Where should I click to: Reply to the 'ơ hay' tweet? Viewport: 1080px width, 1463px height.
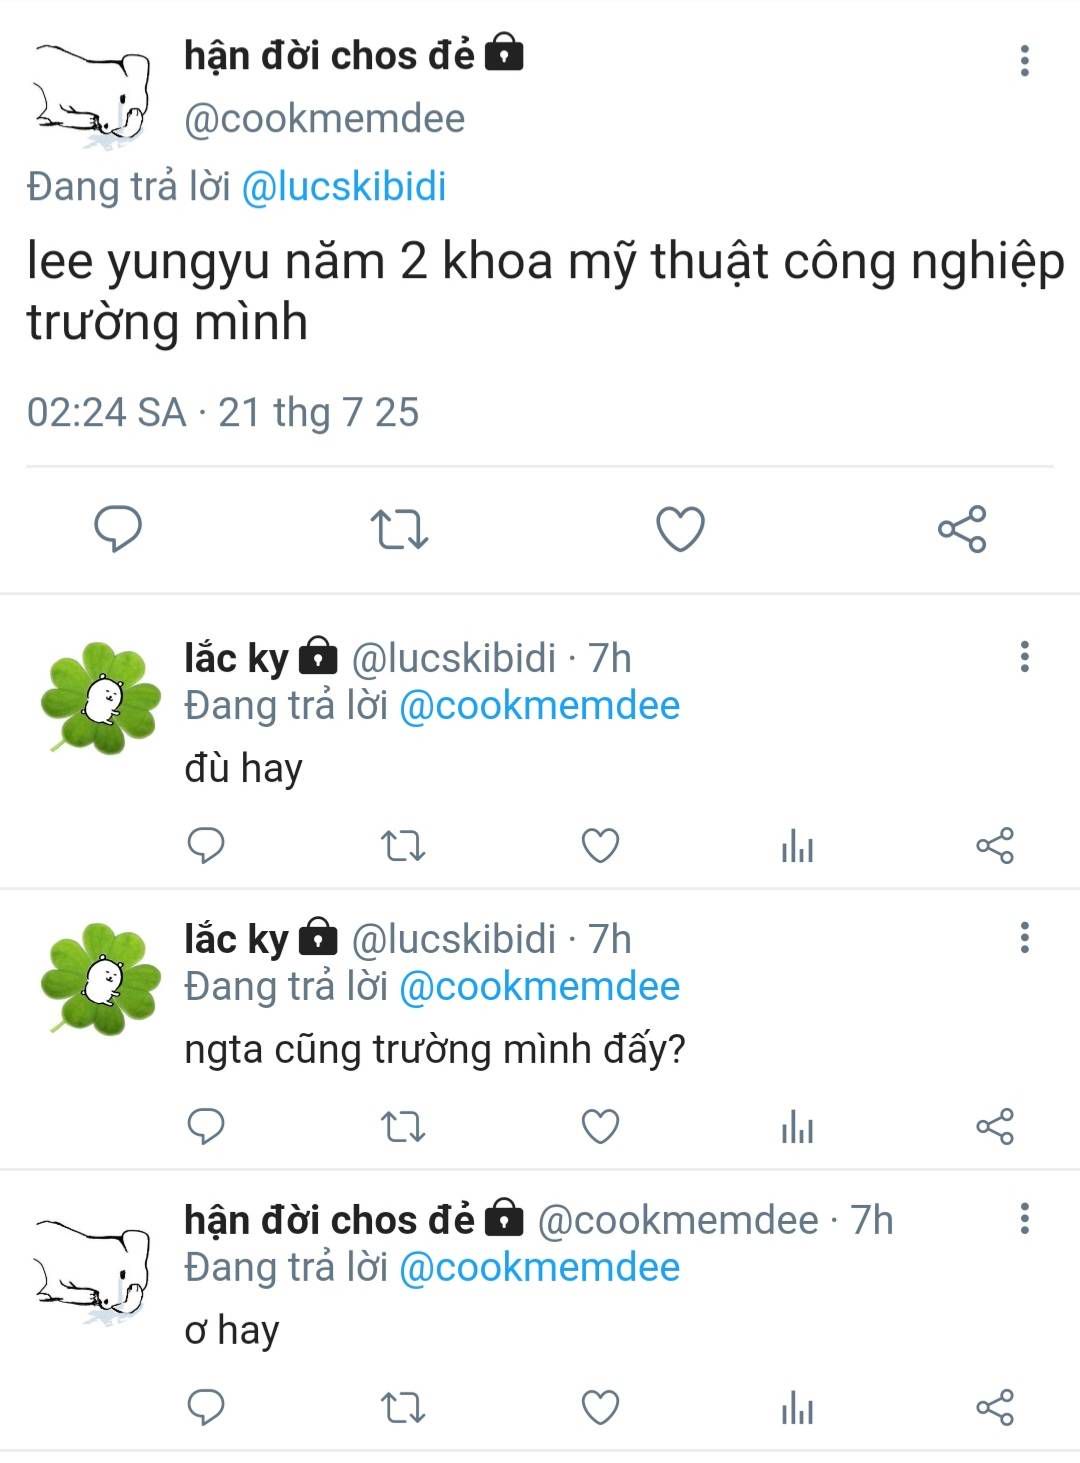(x=206, y=1408)
